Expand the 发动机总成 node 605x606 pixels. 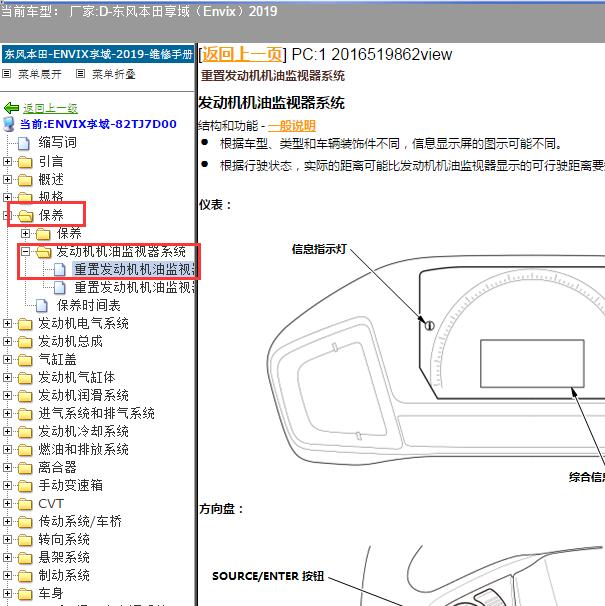pos(7,341)
